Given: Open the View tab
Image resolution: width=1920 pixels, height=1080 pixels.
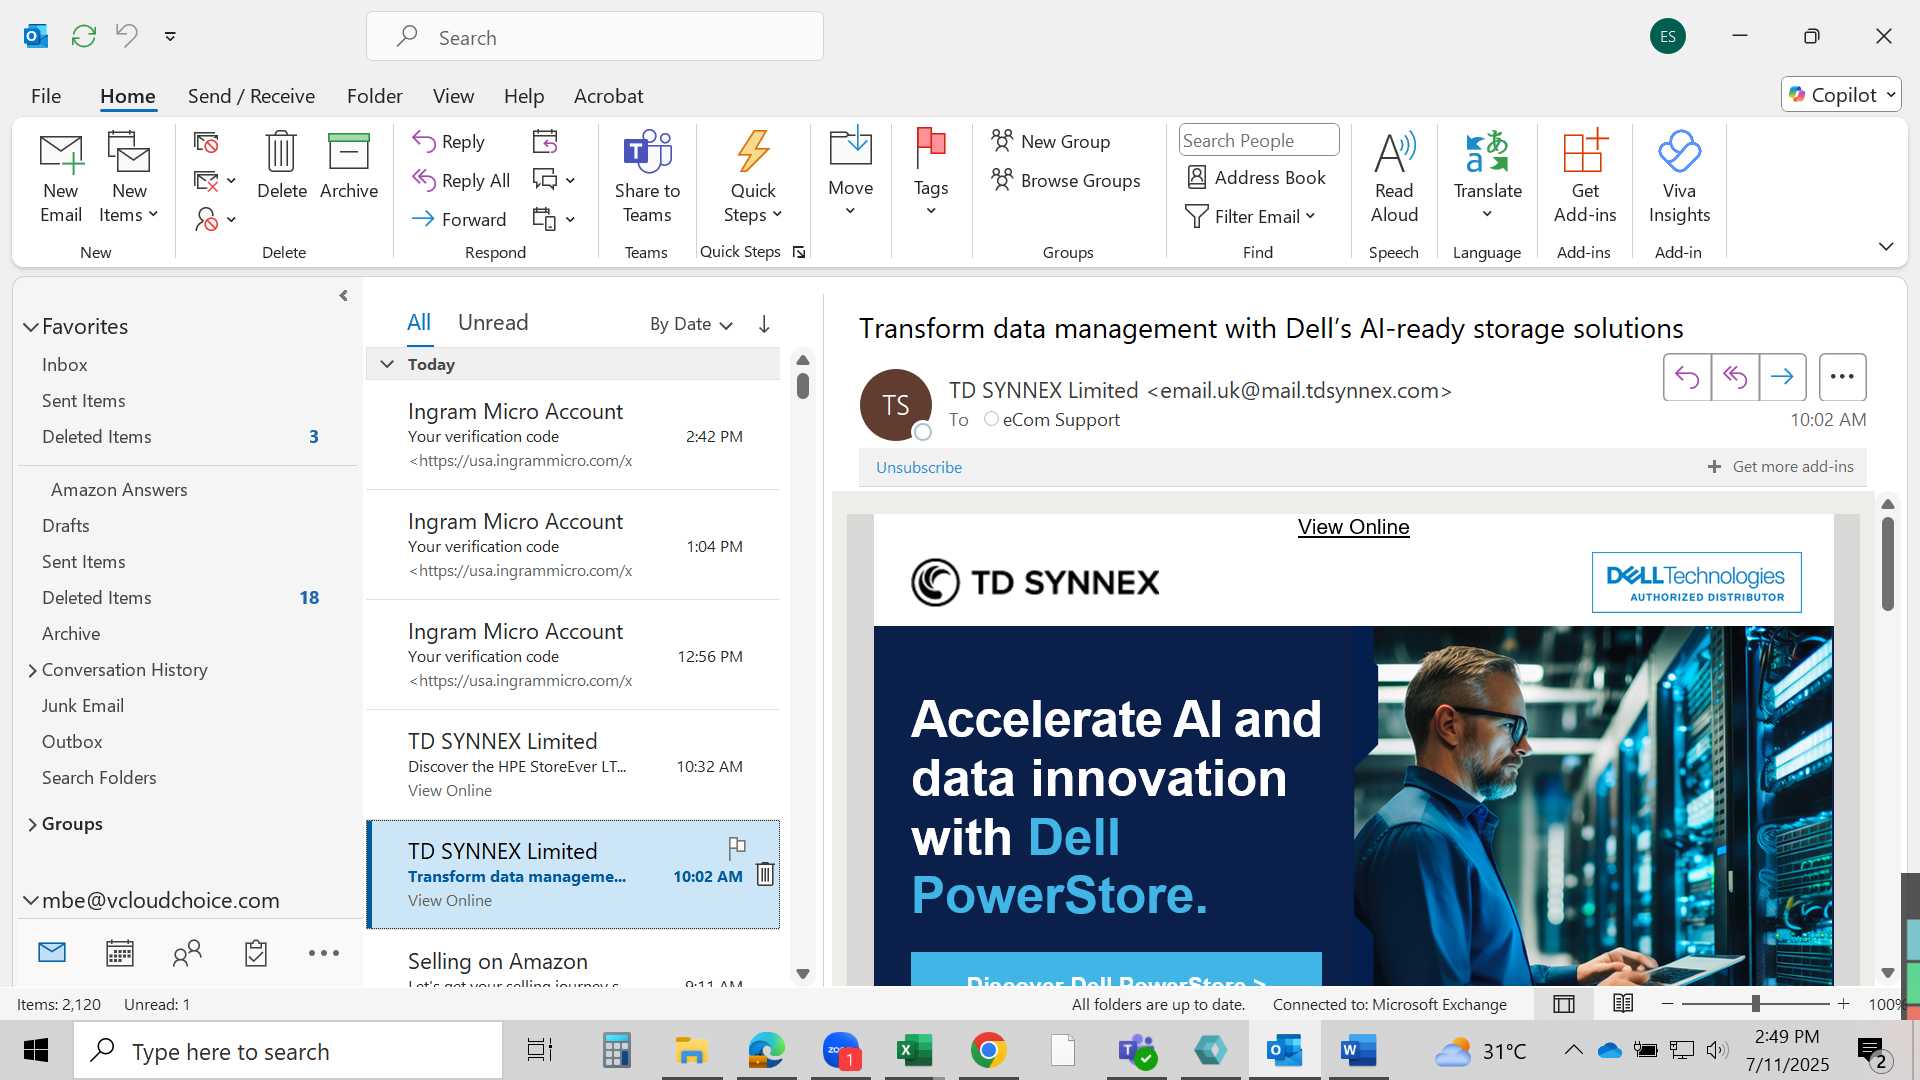Looking at the screenshot, I should click(453, 96).
